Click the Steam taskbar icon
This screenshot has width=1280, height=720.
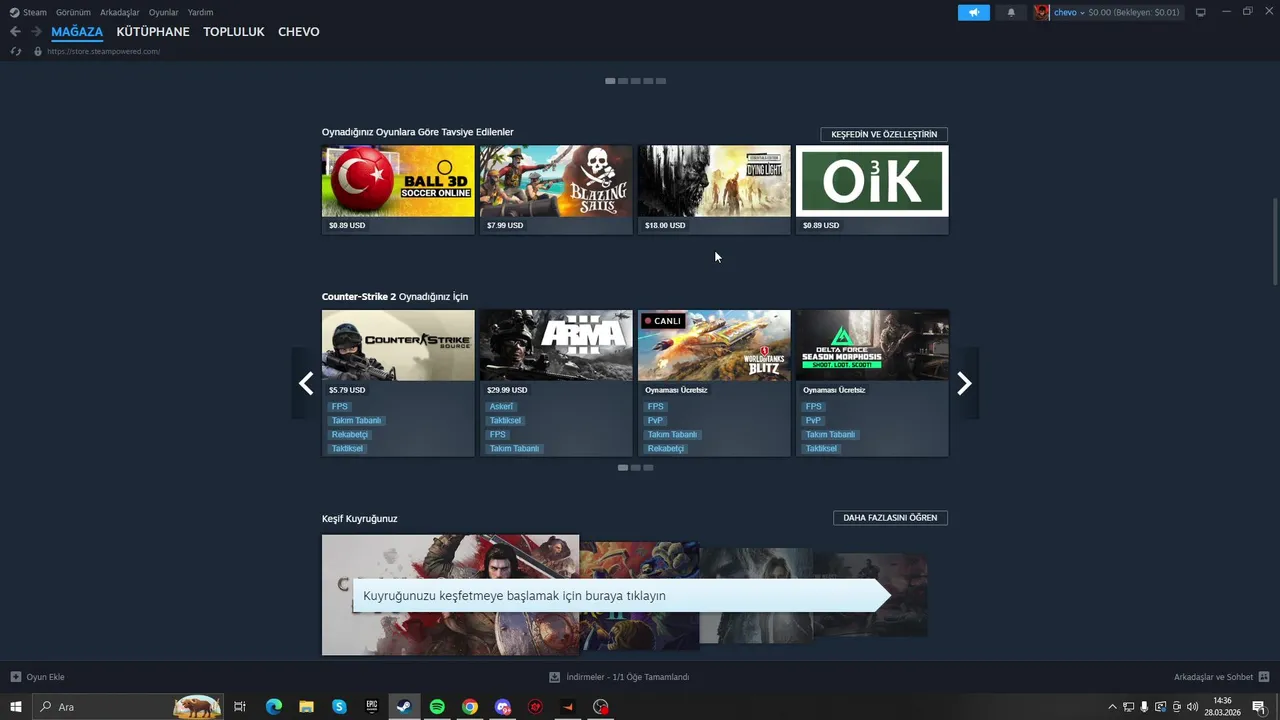(404, 707)
